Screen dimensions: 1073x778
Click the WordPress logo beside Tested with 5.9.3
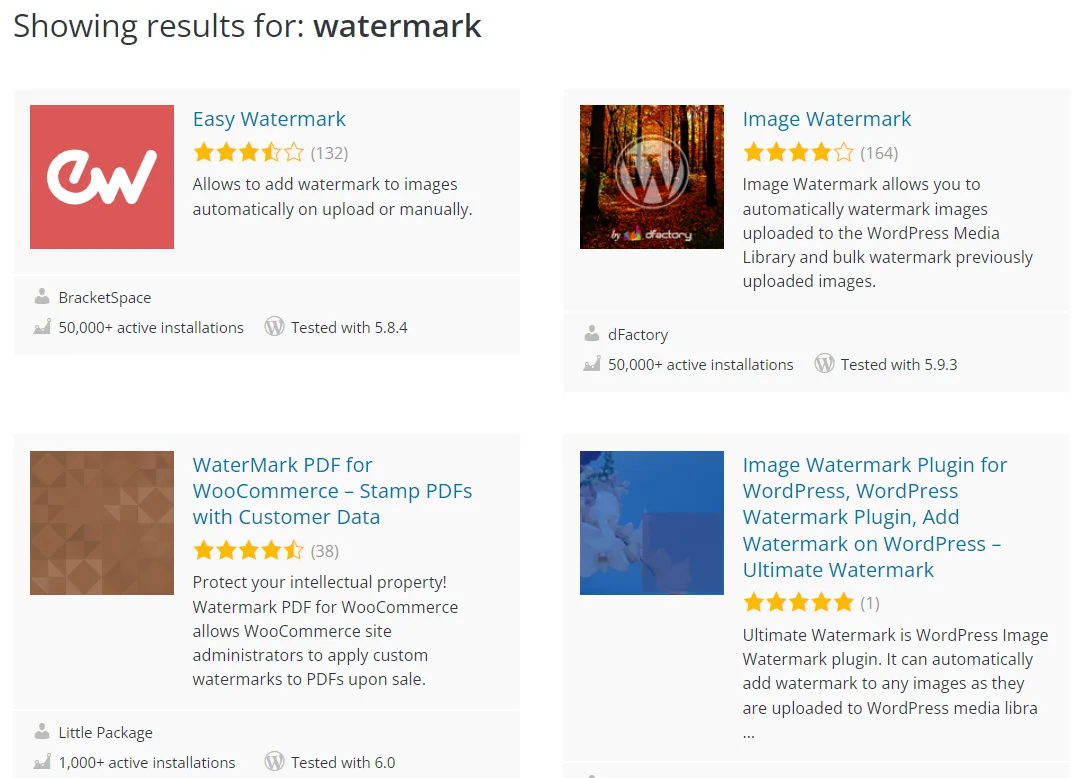tap(824, 364)
